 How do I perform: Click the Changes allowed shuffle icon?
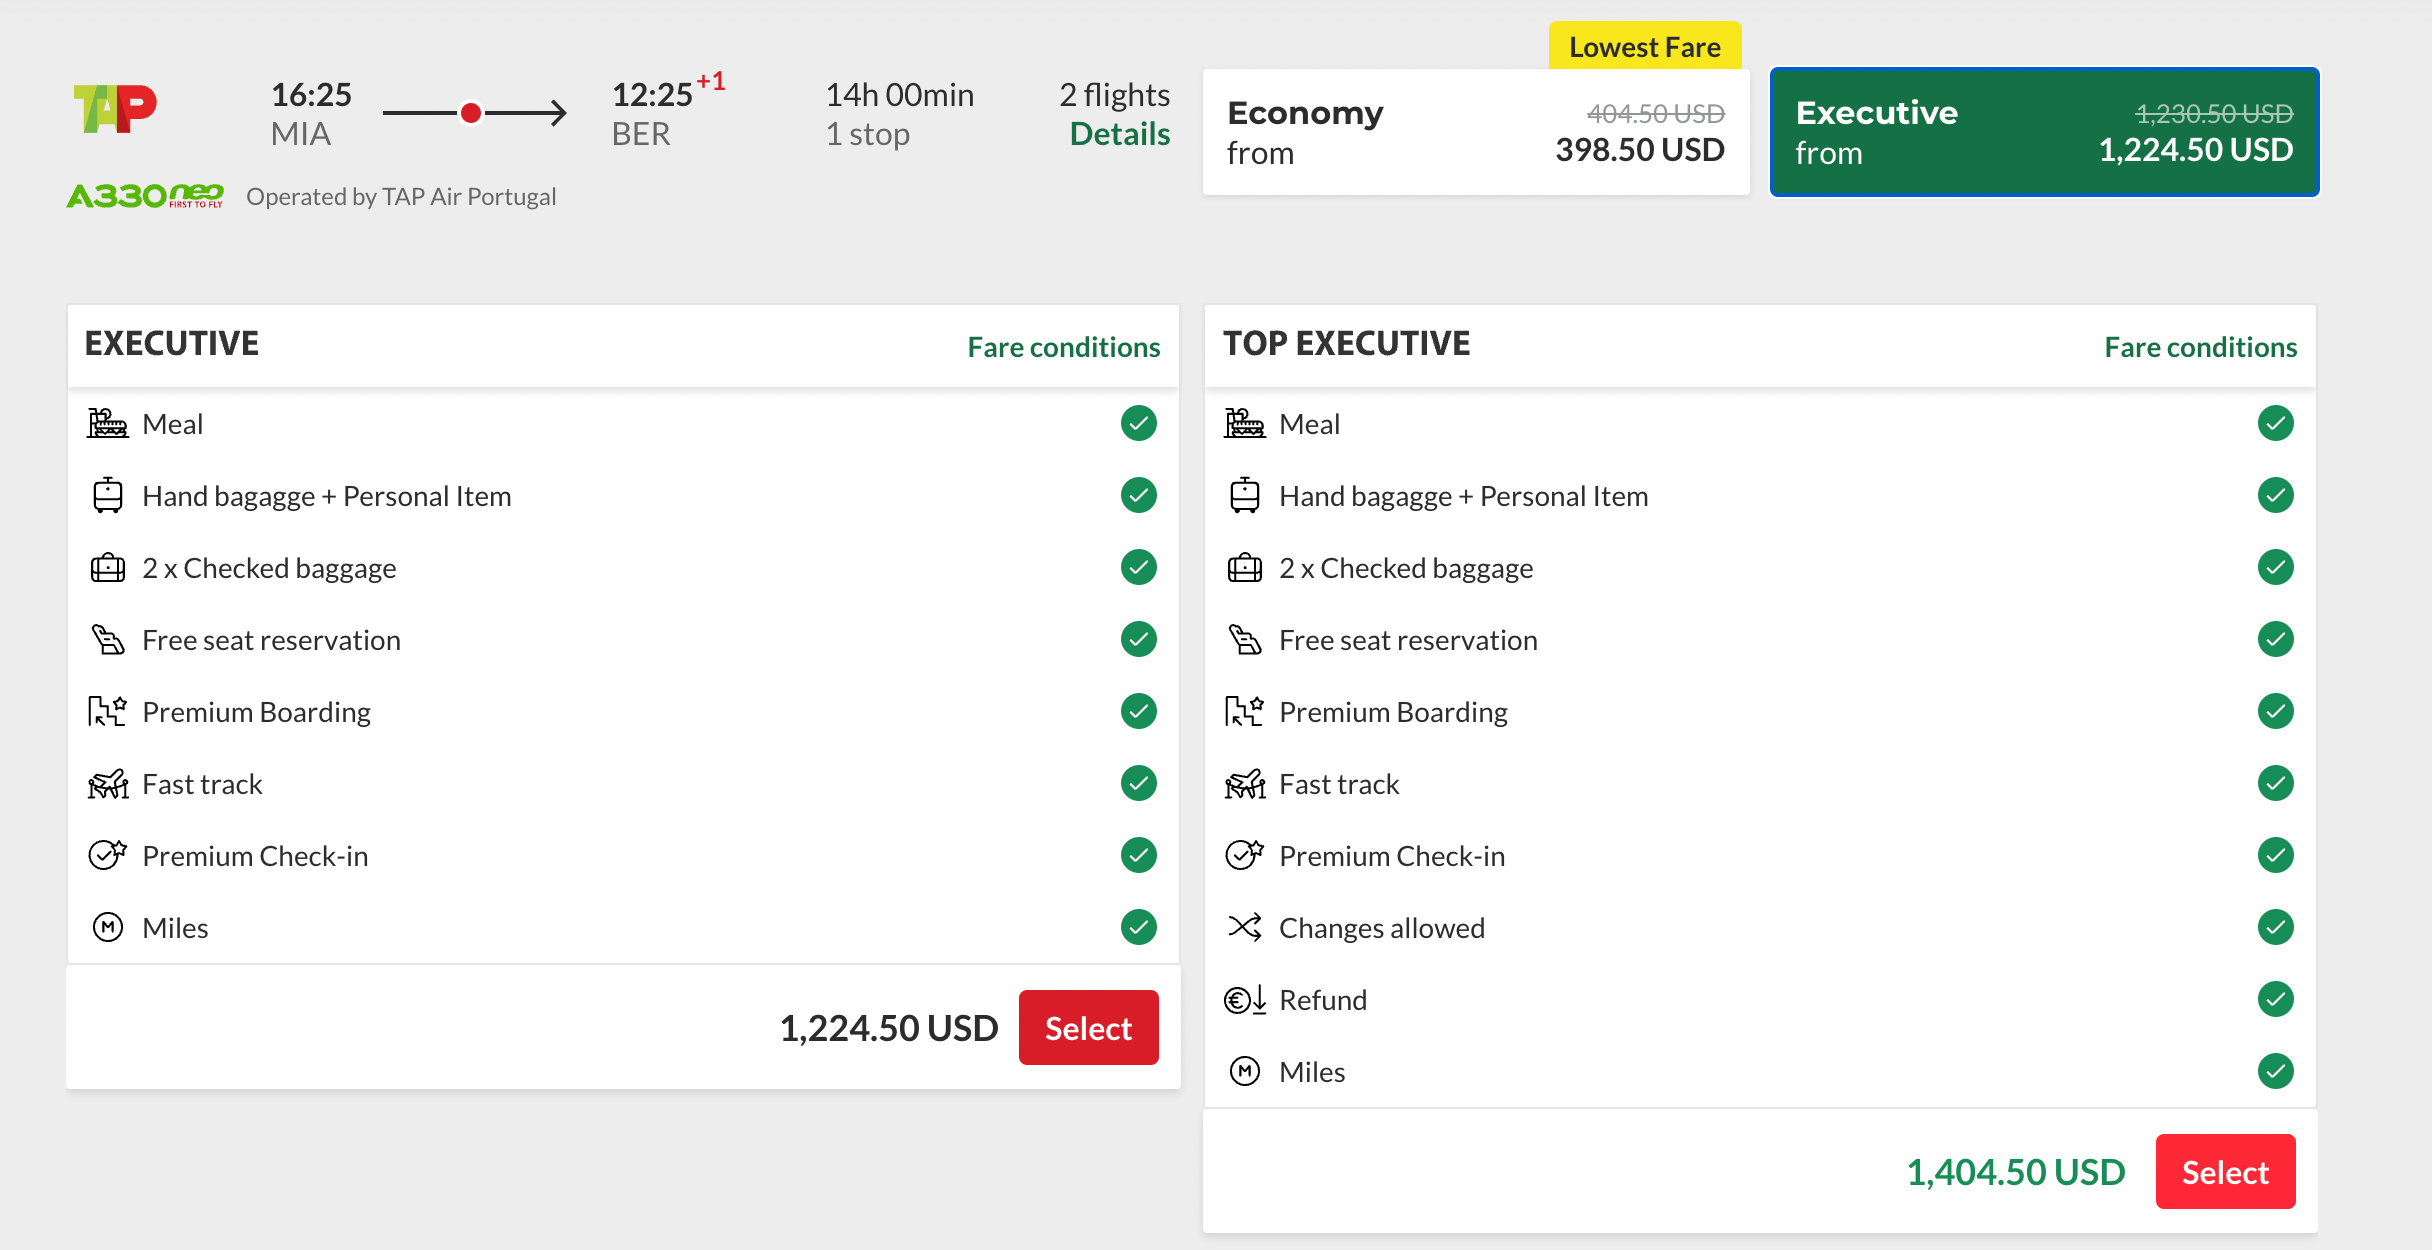coord(1244,928)
